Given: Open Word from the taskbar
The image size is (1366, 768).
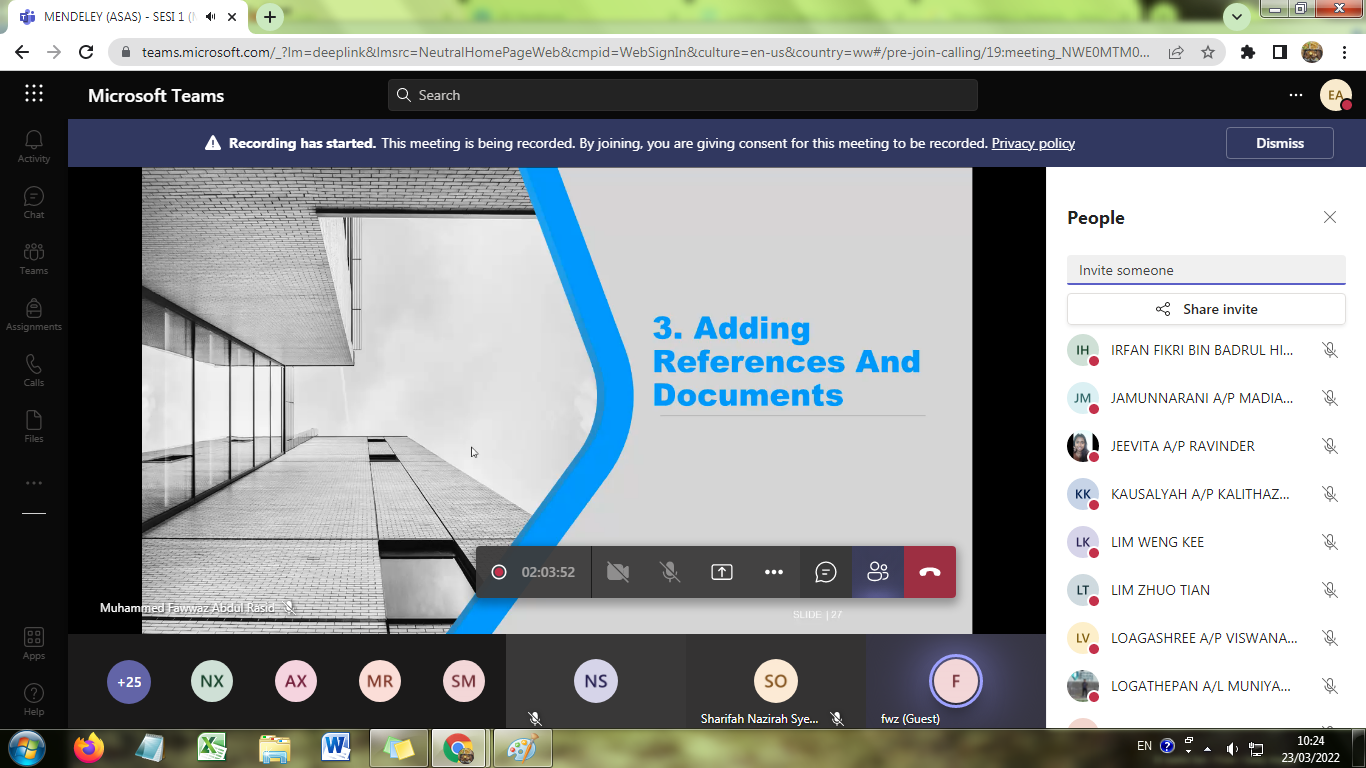Looking at the screenshot, I should (x=336, y=748).
